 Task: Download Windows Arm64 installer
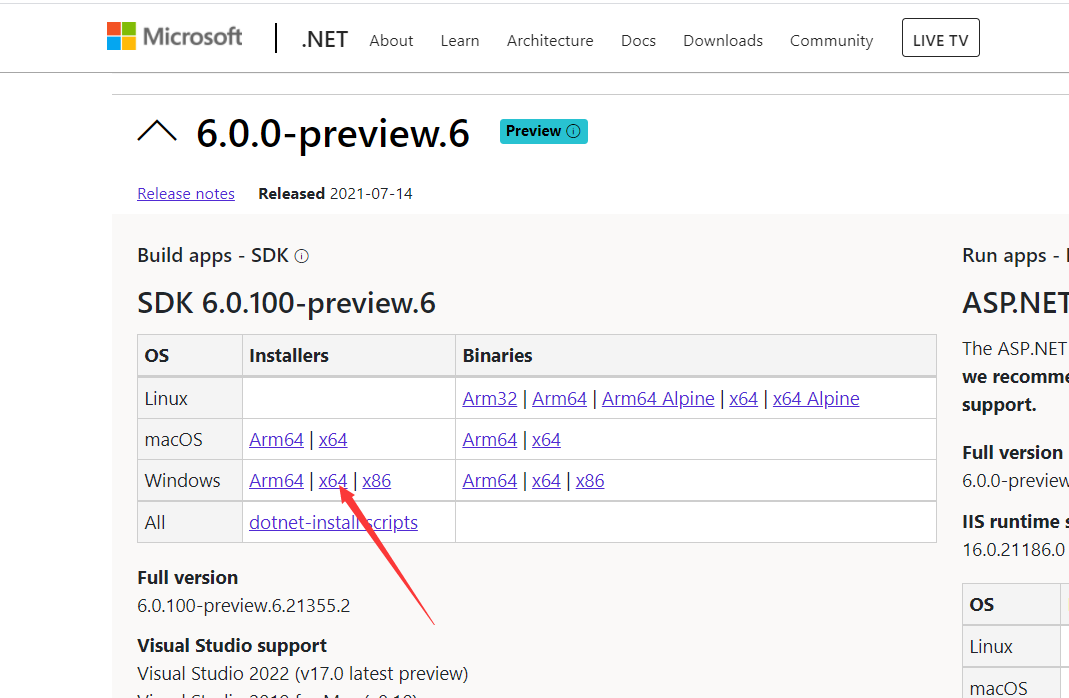pos(276,481)
